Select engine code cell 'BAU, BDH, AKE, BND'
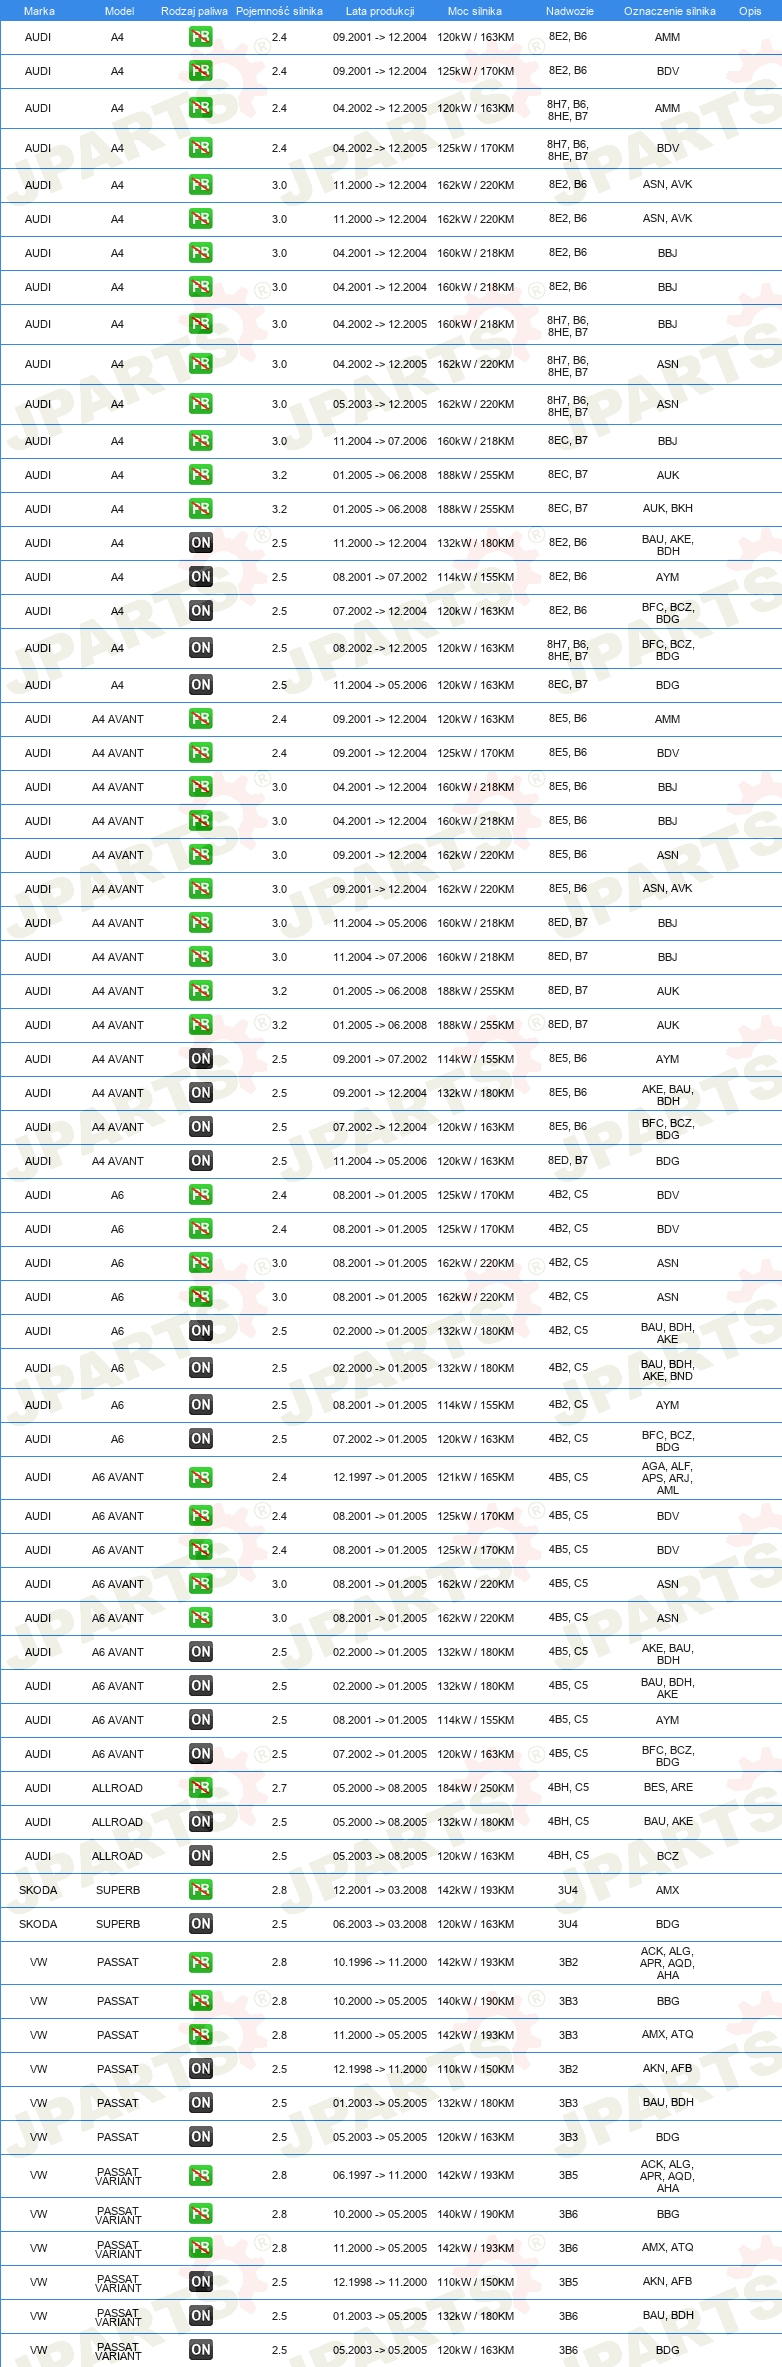The height and width of the screenshot is (2367, 782). pos(668,1369)
